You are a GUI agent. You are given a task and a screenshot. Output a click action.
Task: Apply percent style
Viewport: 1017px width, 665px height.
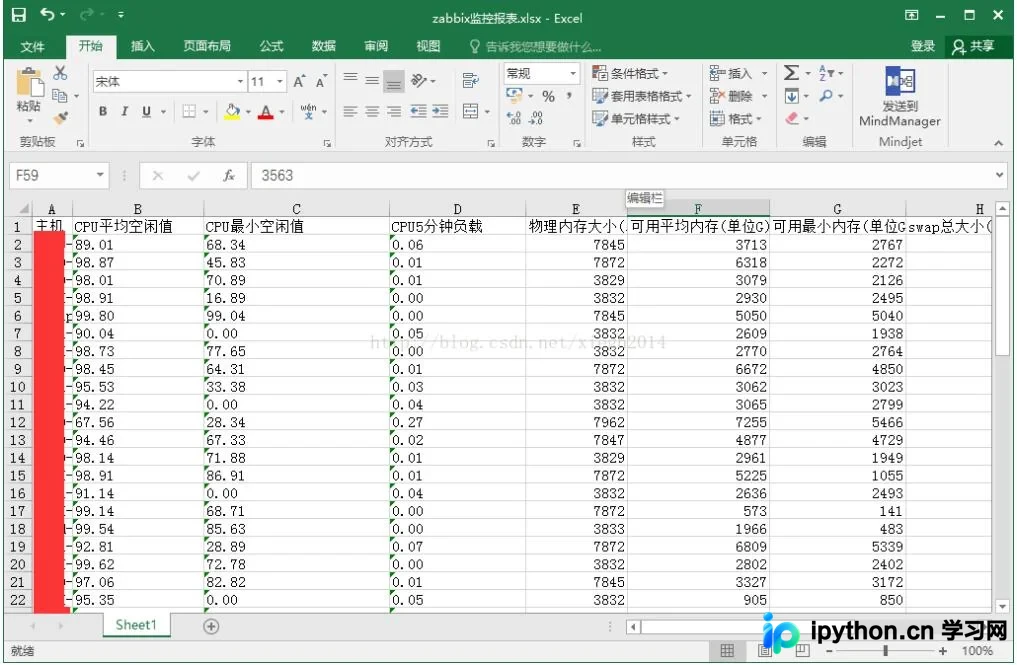click(x=549, y=97)
